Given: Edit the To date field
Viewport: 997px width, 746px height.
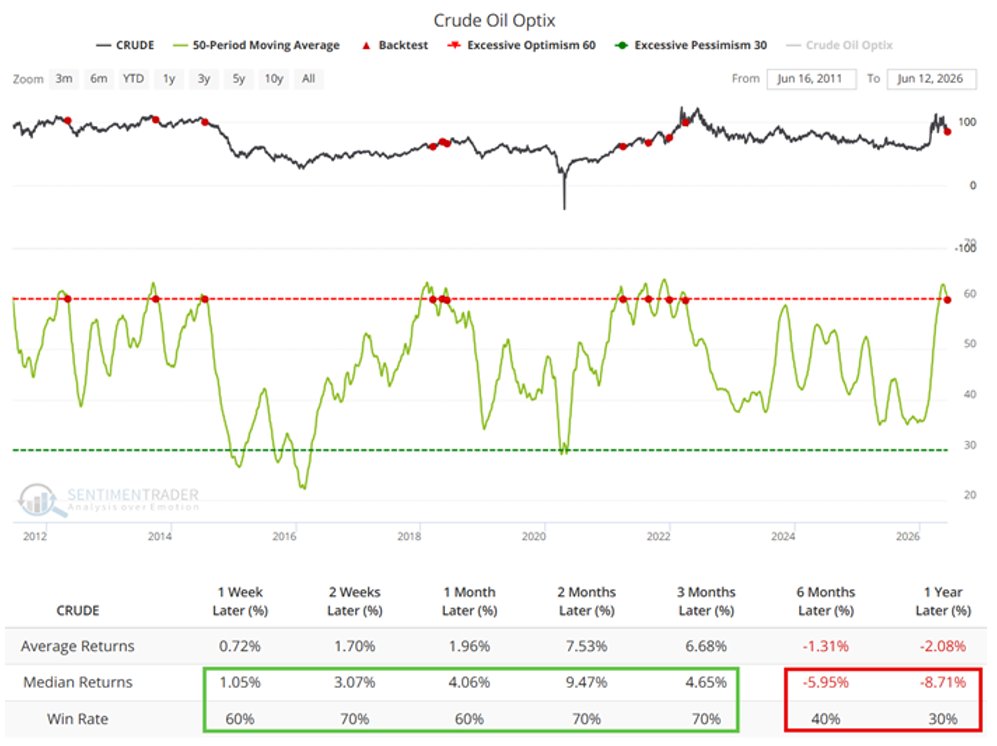Looking at the screenshot, I should [x=931, y=79].
